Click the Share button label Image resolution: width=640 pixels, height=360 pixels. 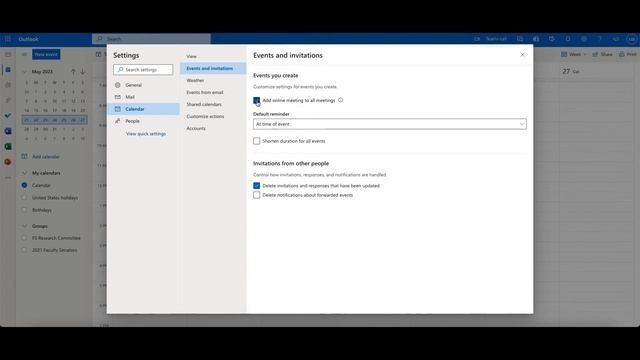pyautogui.click(x=607, y=54)
